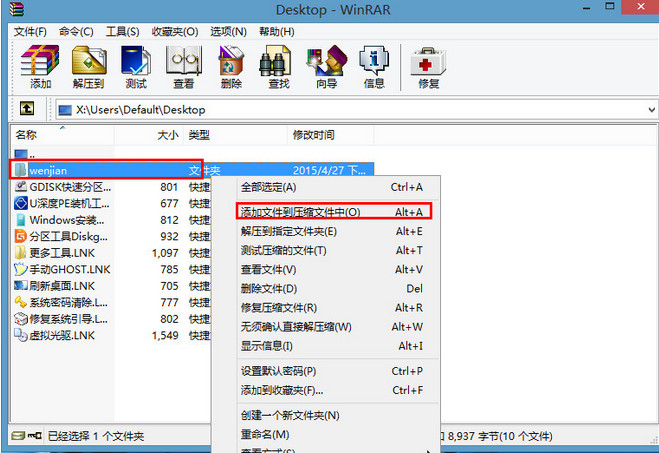
Task: Click the 测试 (Test) toolbar icon
Action: tap(136, 67)
